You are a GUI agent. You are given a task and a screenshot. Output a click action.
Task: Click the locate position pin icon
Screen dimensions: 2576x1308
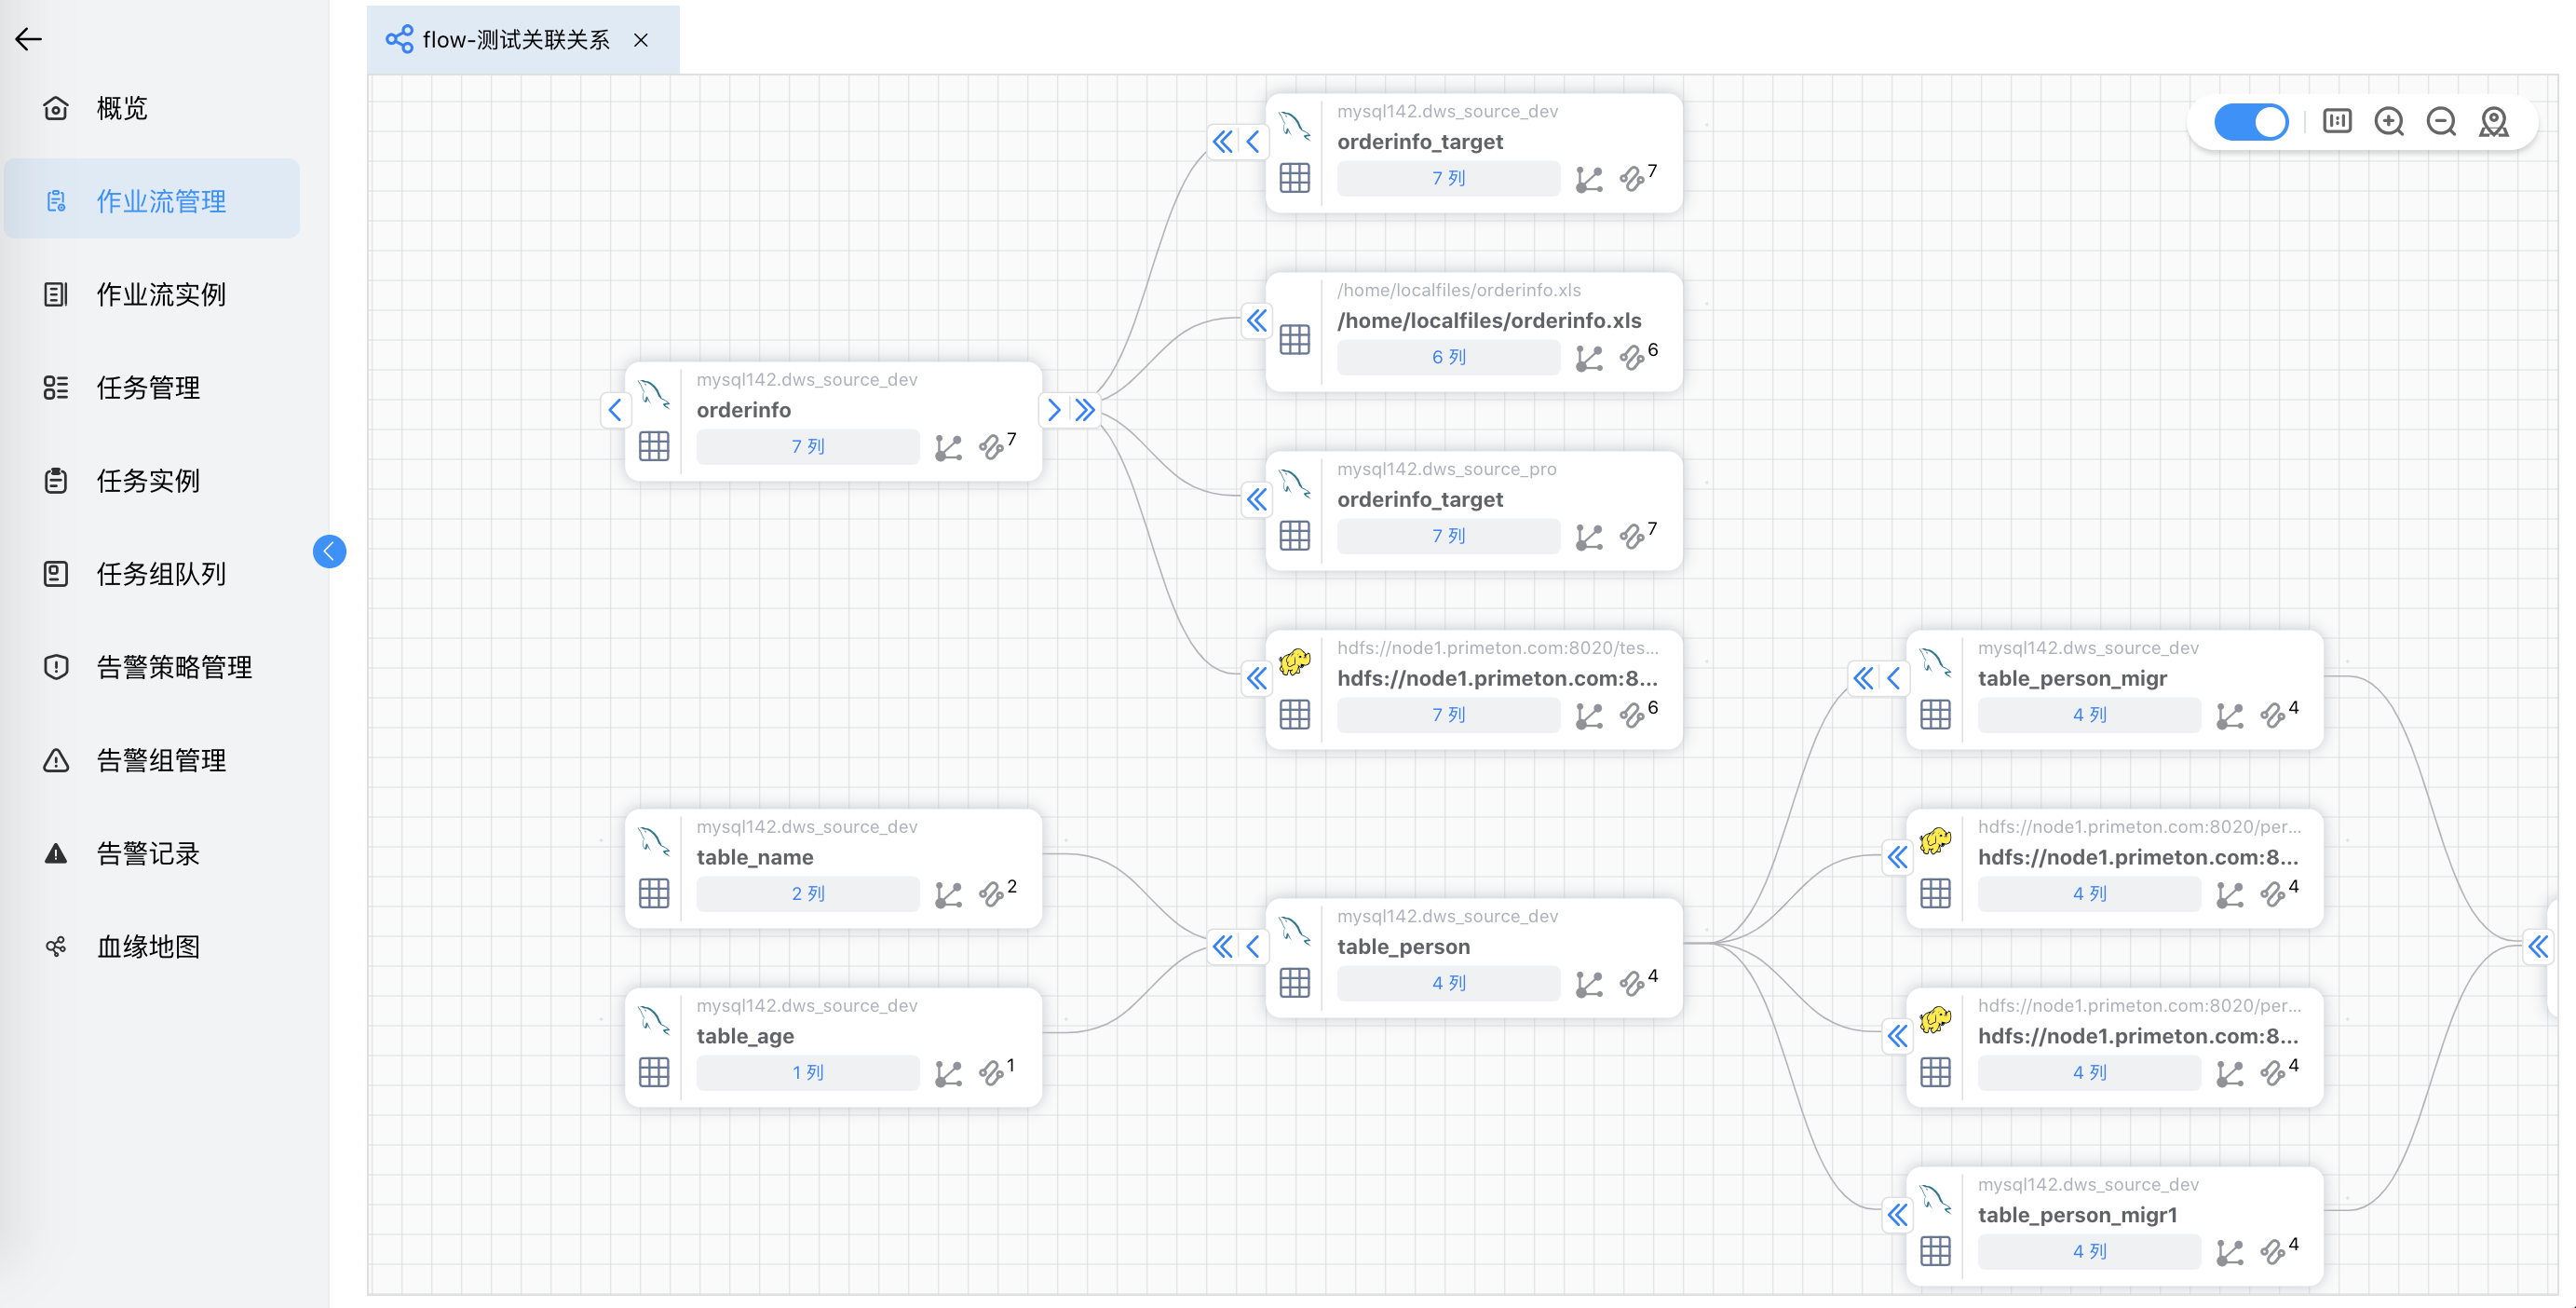(2493, 122)
